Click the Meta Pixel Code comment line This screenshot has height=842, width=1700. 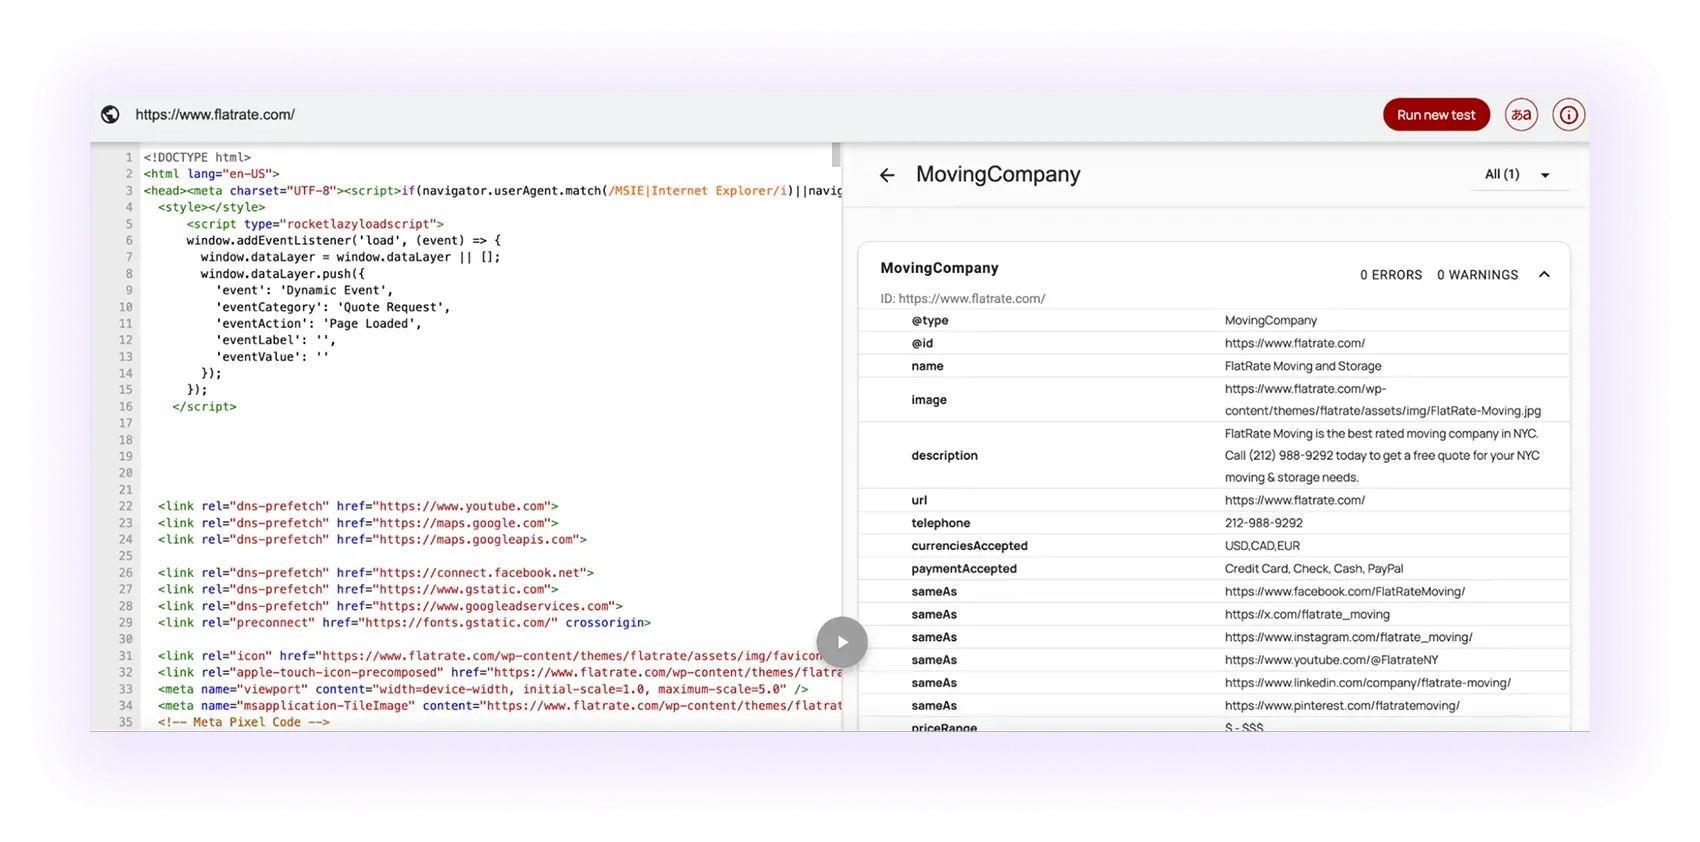(243, 722)
